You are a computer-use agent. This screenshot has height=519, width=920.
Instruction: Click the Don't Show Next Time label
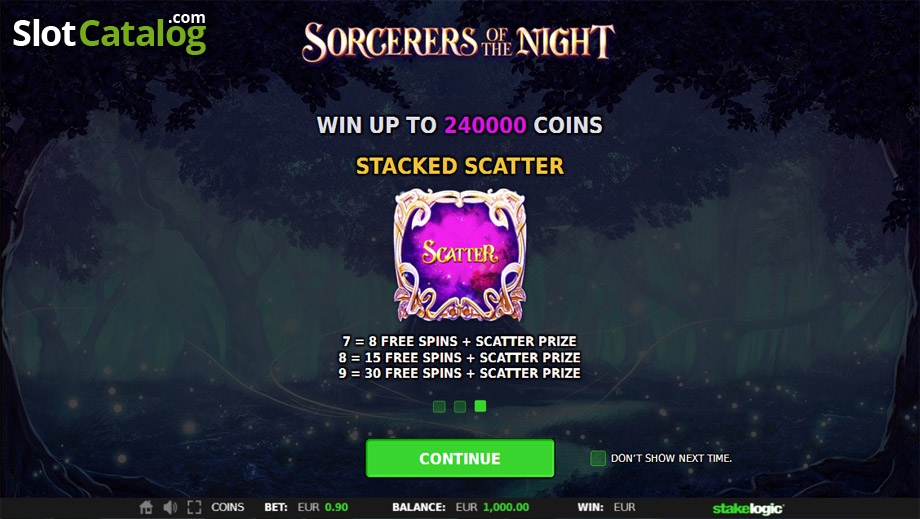tap(671, 458)
